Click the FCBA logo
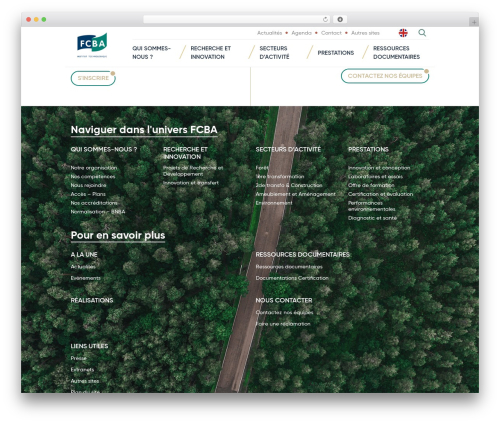The width and height of the screenshot is (500, 423). coord(92,46)
